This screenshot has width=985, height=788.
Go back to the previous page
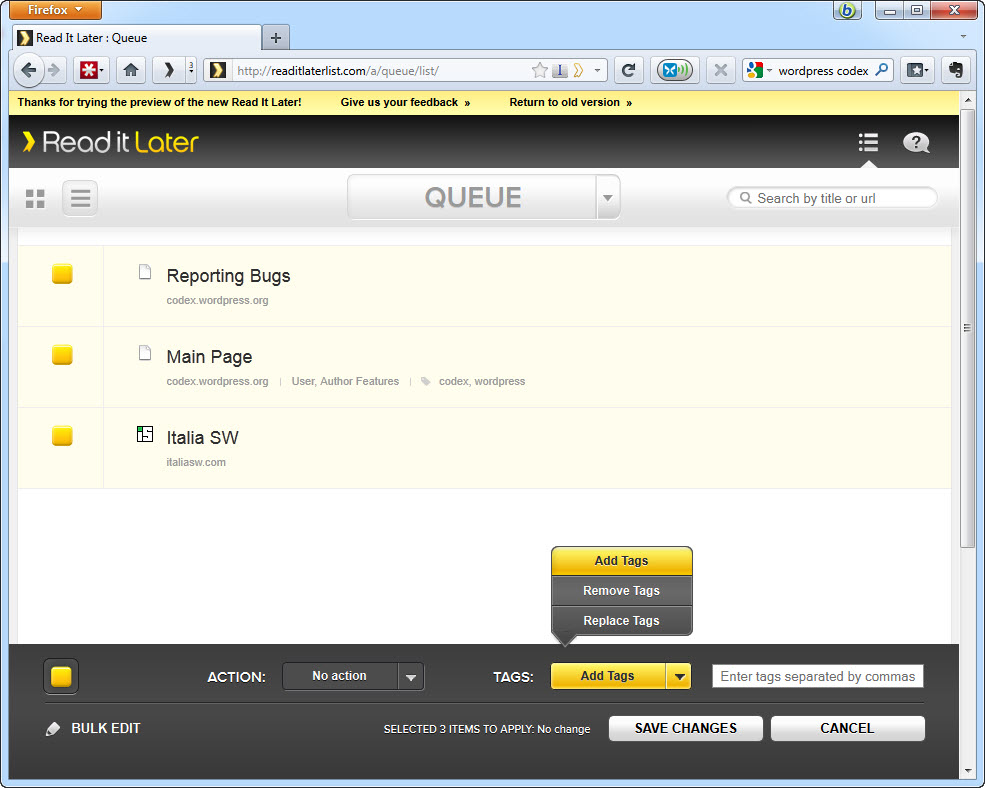[x=28, y=70]
